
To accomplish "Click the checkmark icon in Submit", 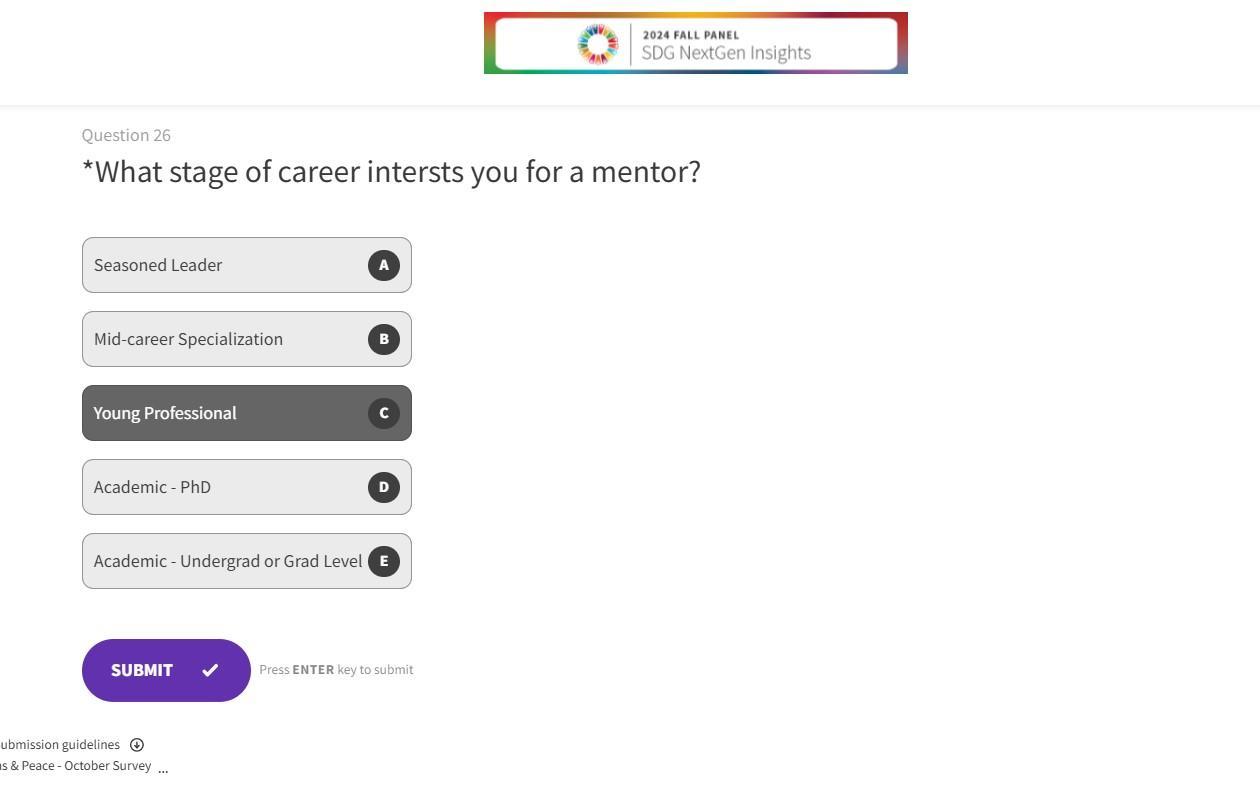I will tap(210, 670).
